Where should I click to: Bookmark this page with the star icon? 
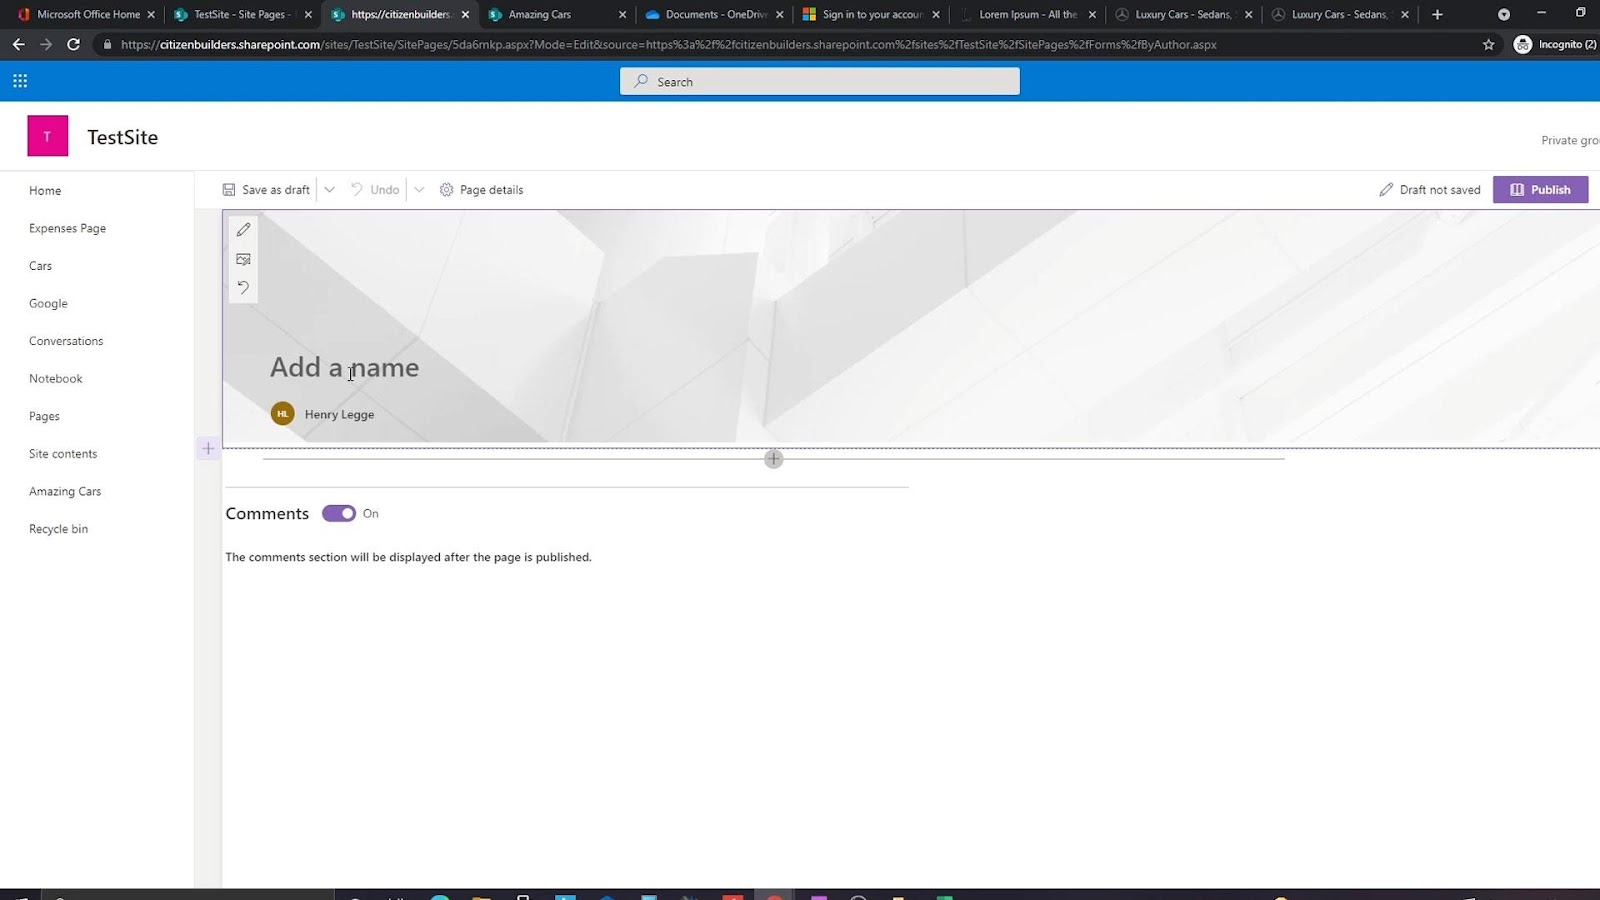tap(1488, 44)
